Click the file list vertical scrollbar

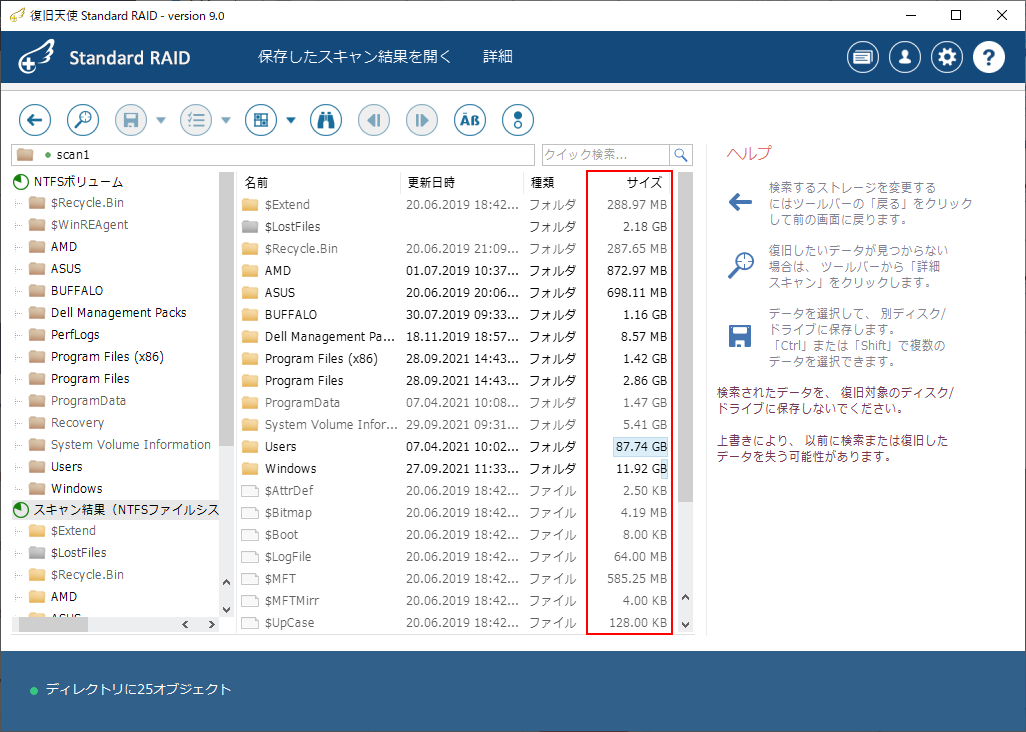pos(685,337)
